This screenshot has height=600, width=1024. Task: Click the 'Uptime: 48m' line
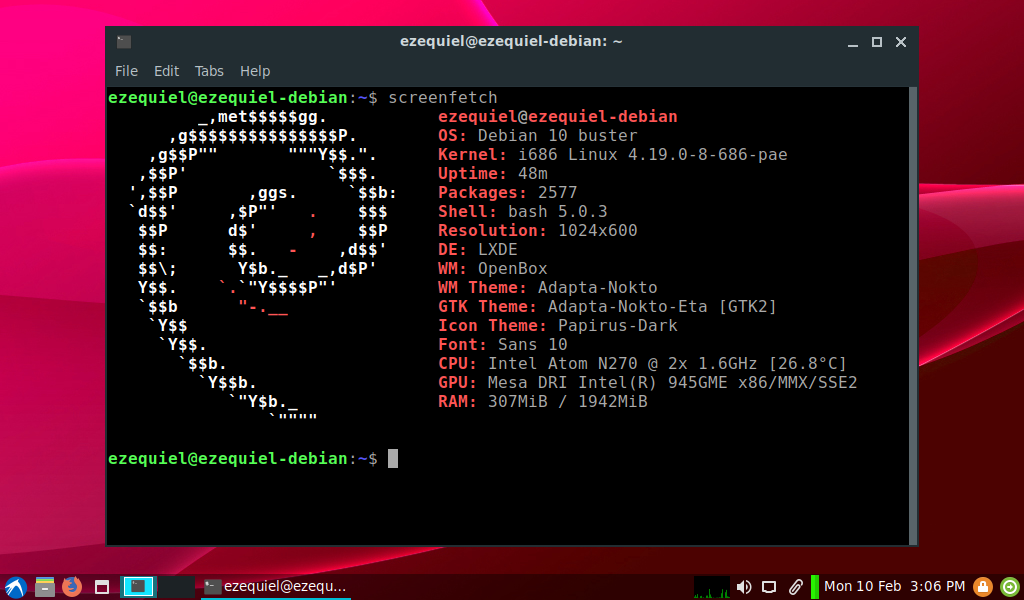pos(492,174)
